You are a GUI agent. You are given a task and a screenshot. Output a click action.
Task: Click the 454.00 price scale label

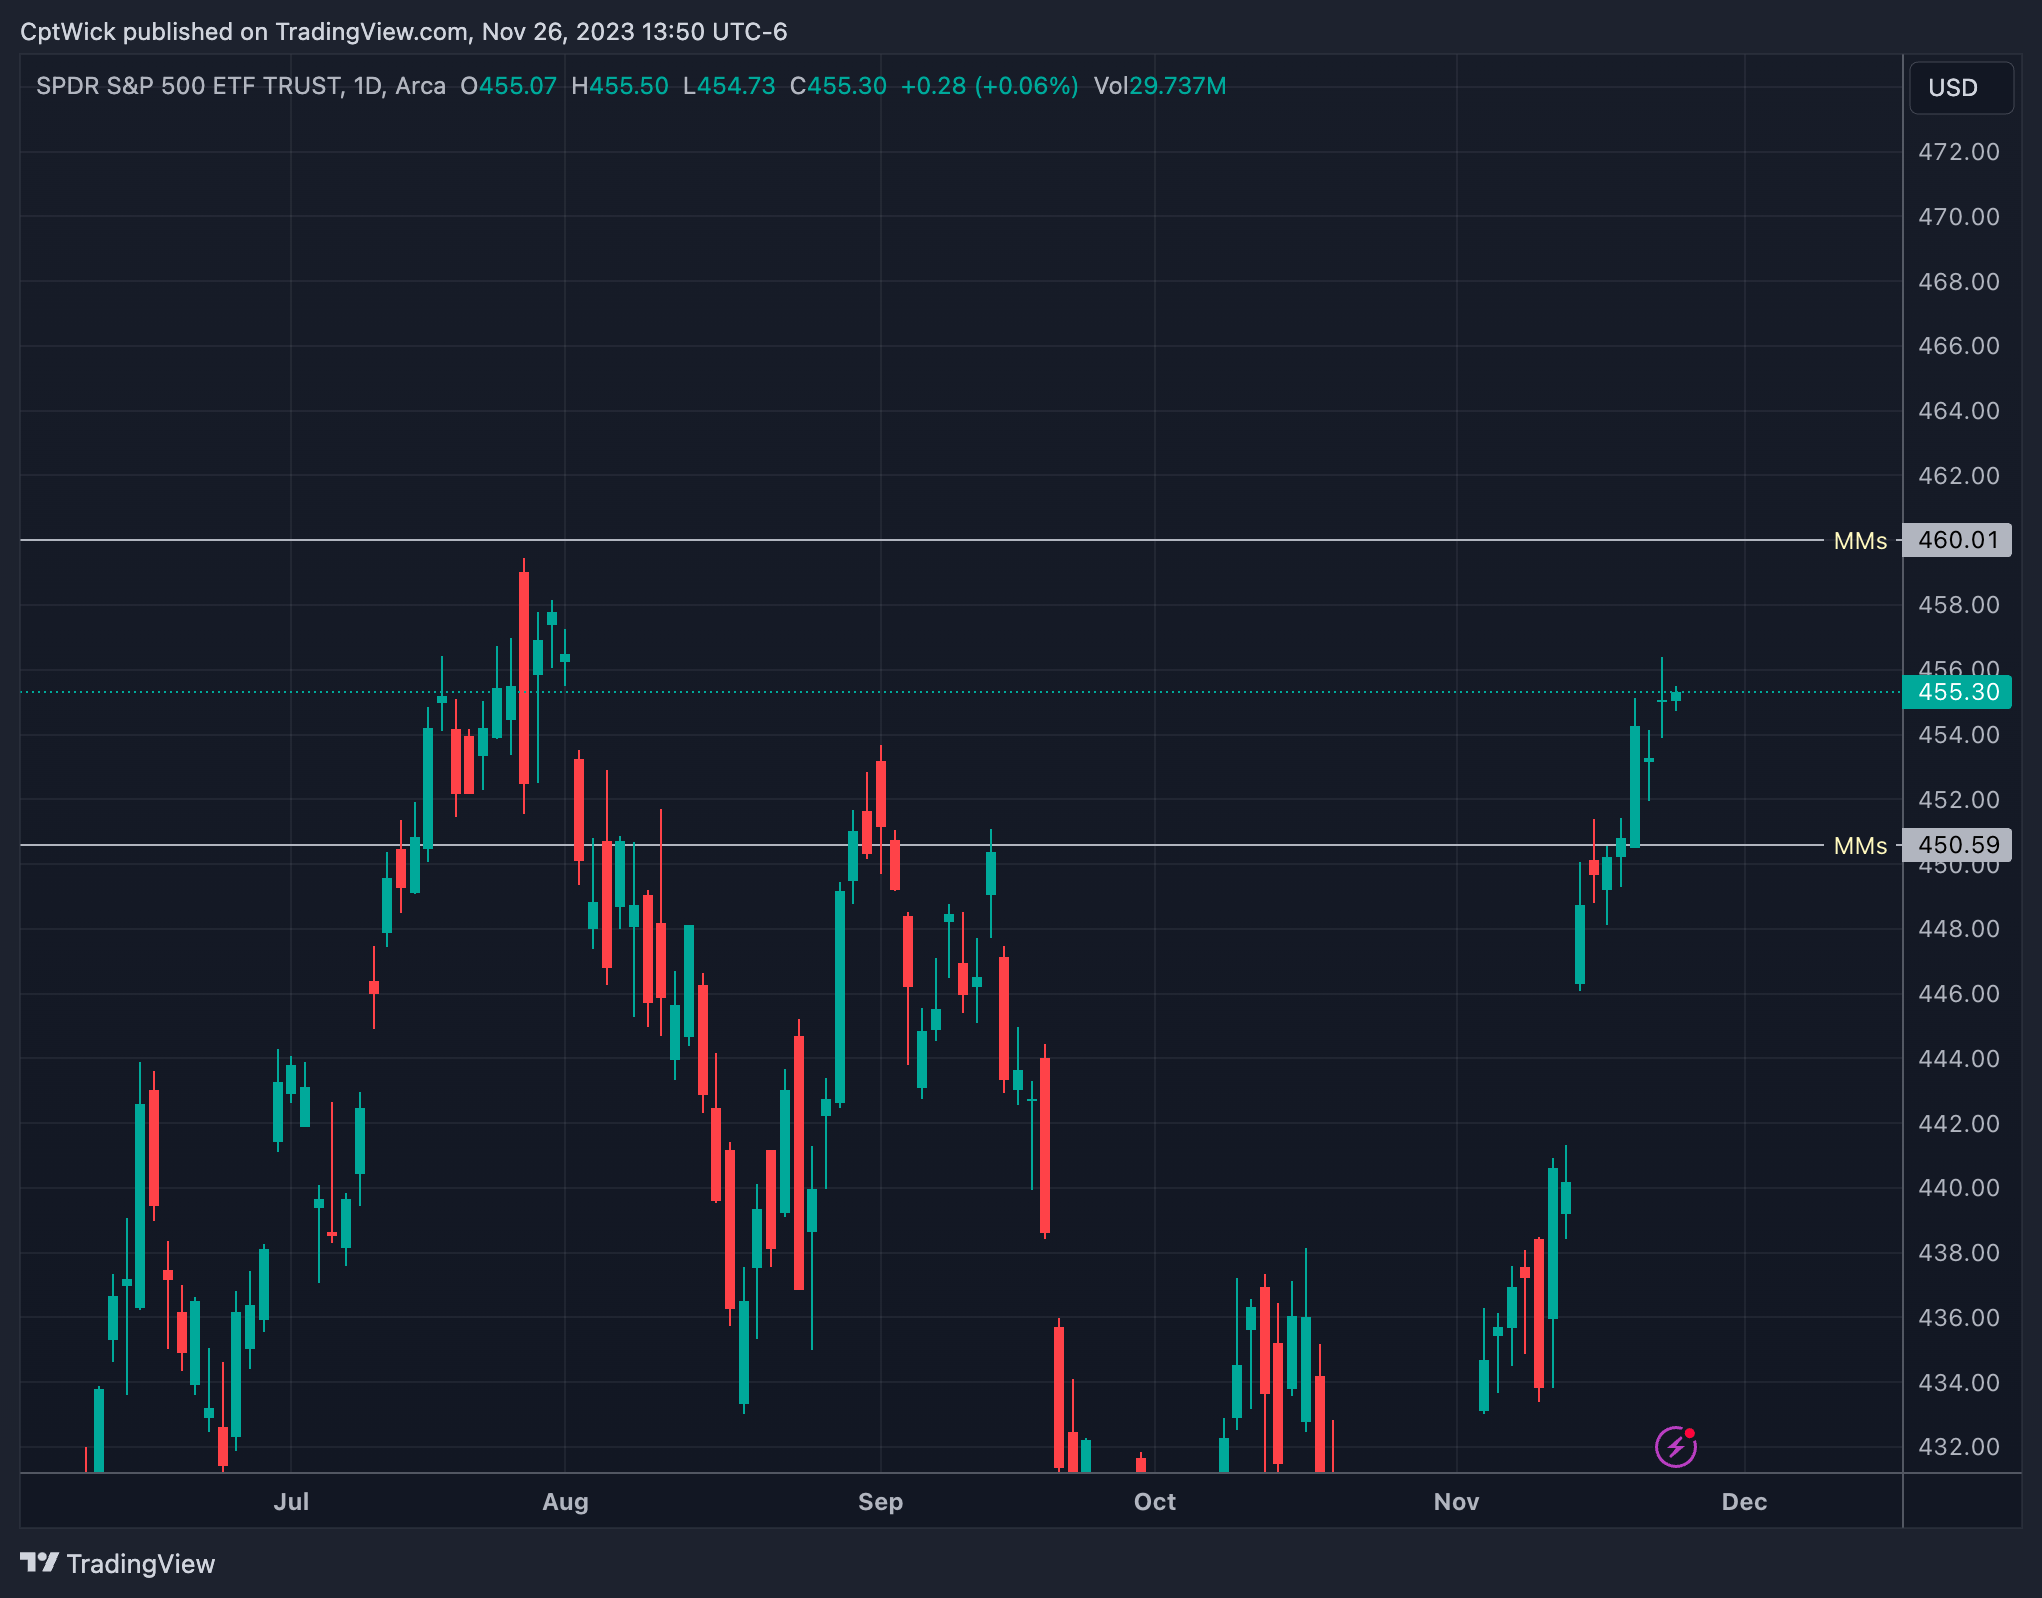(x=1959, y=735)
